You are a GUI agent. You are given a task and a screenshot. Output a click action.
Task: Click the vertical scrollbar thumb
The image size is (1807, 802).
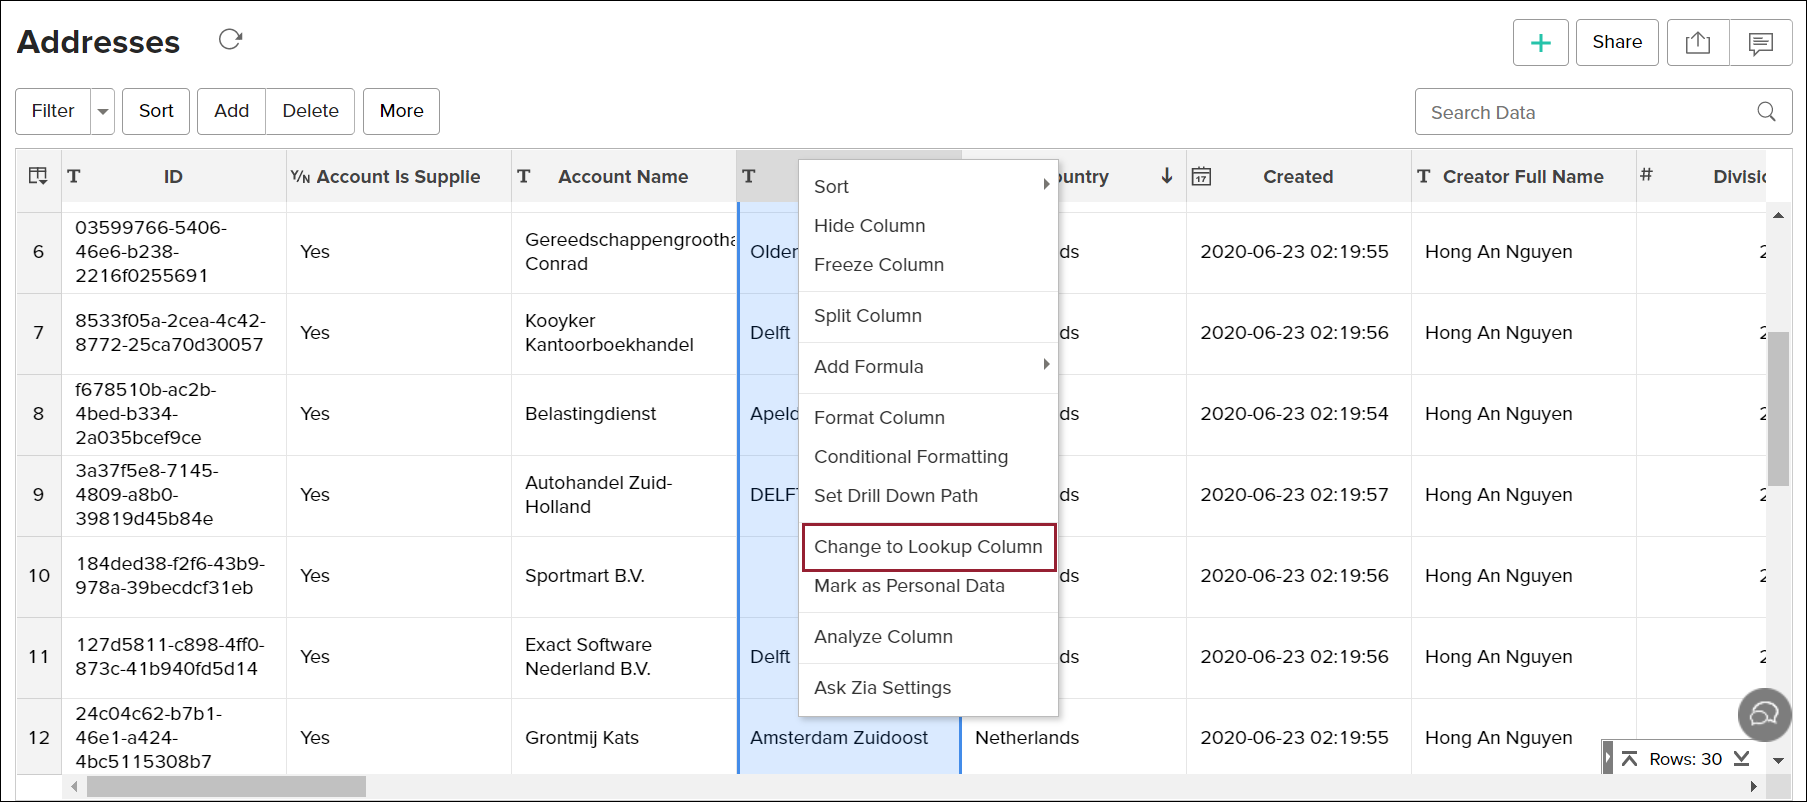tap(1777, 408)
